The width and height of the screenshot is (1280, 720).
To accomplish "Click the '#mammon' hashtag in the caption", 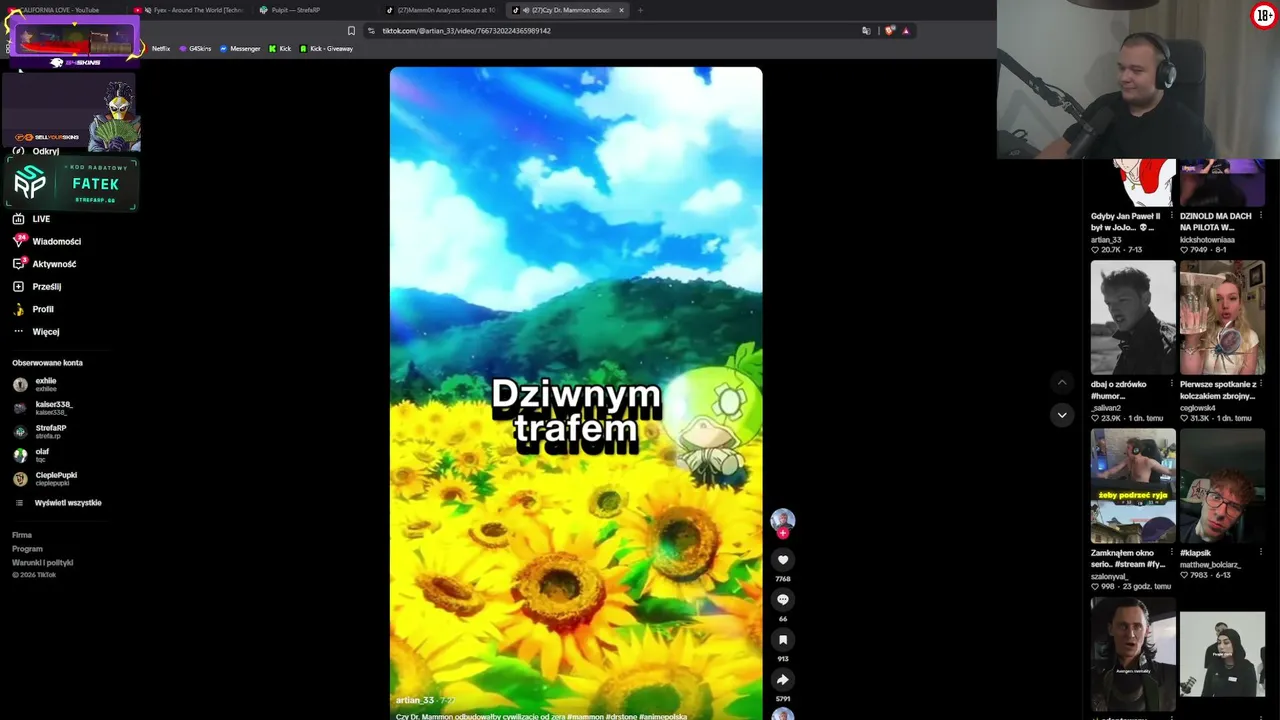I will (x=586, y=716).
